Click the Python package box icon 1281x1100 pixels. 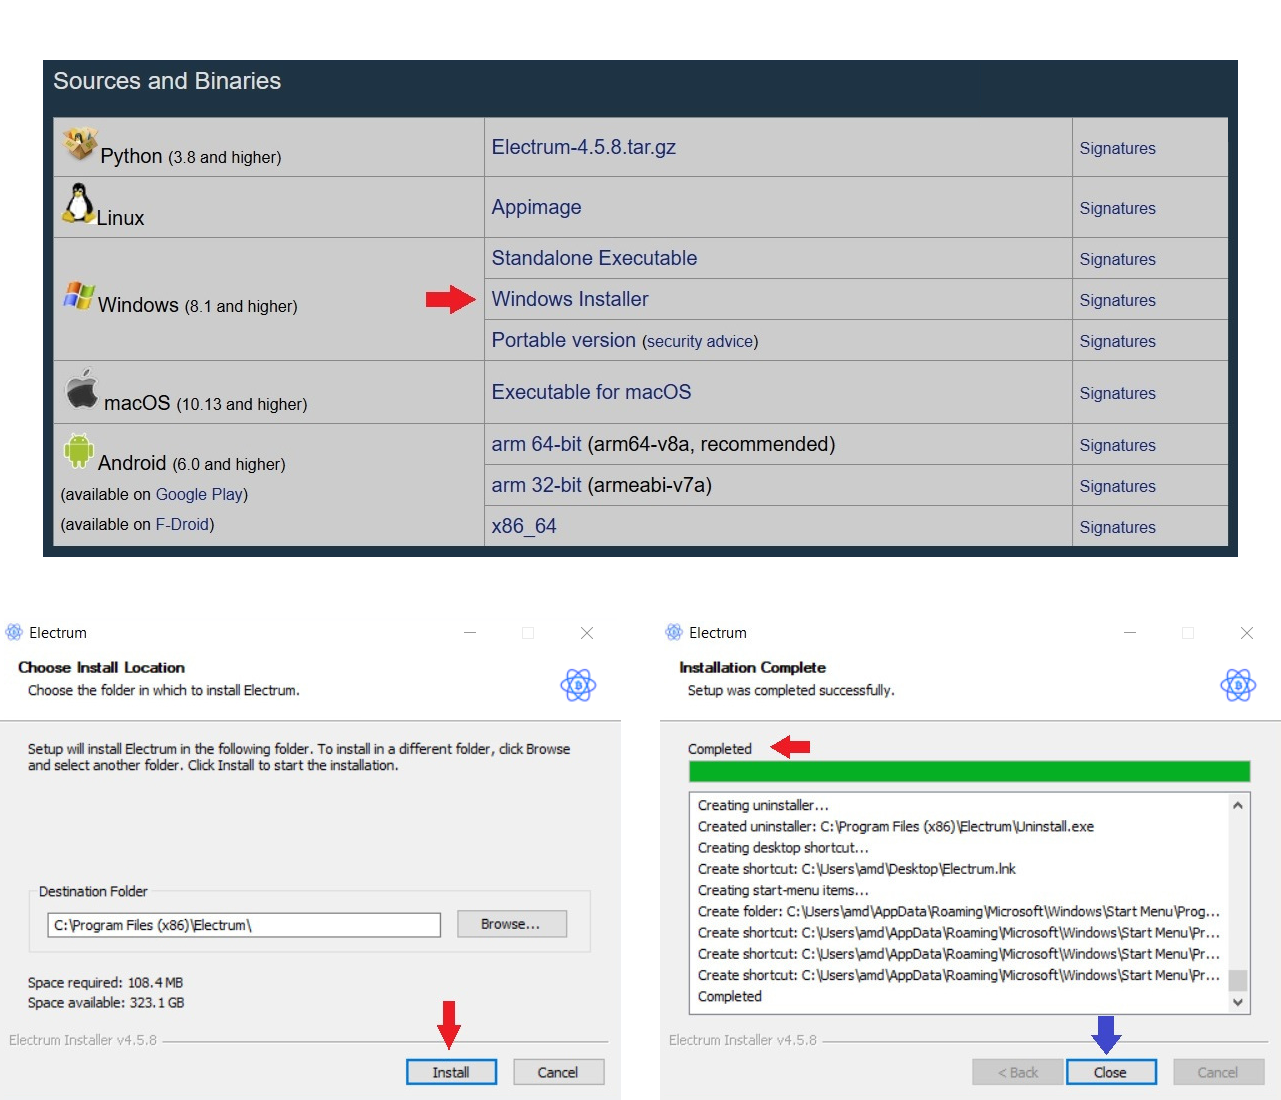[x=80, y=144]
